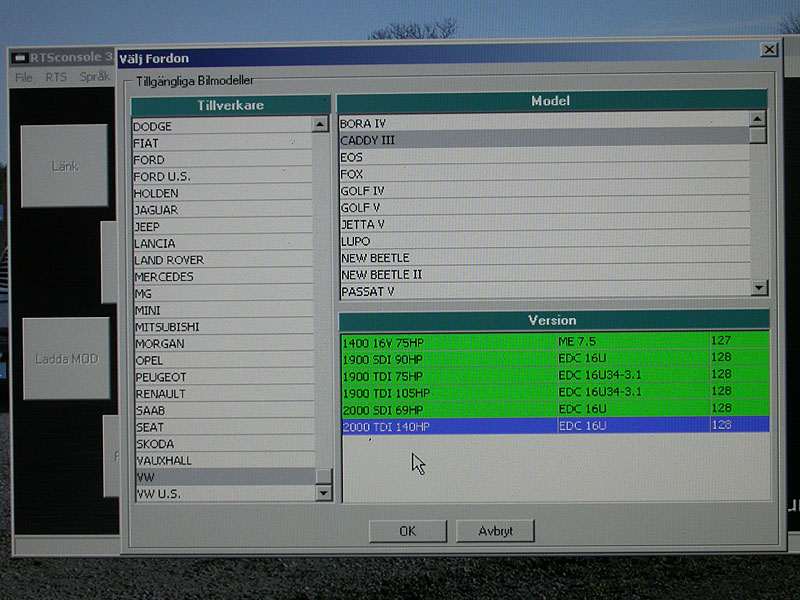Click the down arrow of Model scrollbar
Screen dimensions: 800x600
click(x=759, y=288)
